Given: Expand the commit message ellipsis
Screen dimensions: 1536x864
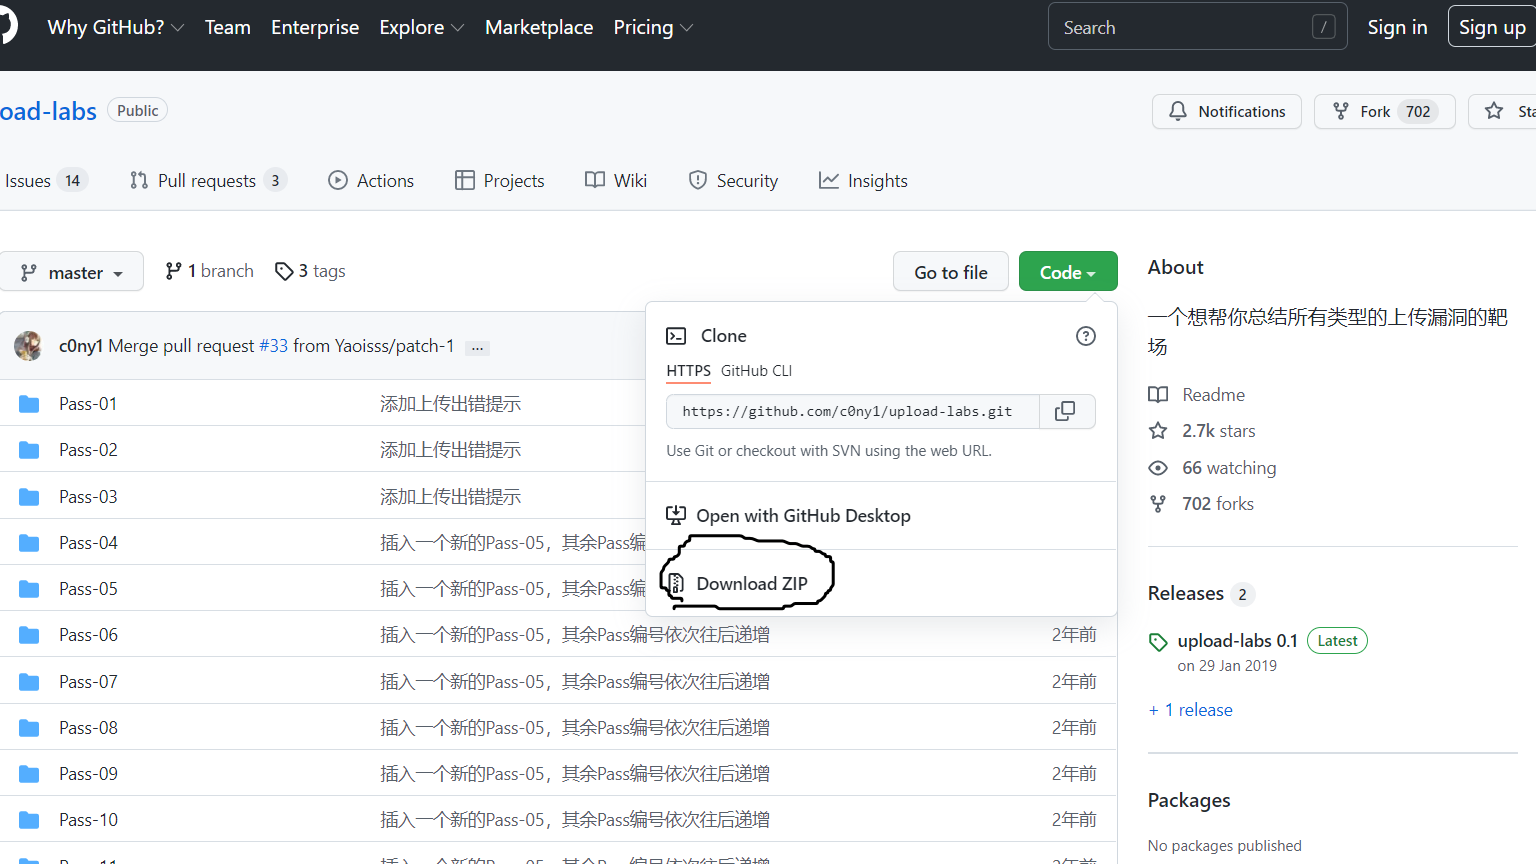Looking at the screenshot, I should click(478, 348).
